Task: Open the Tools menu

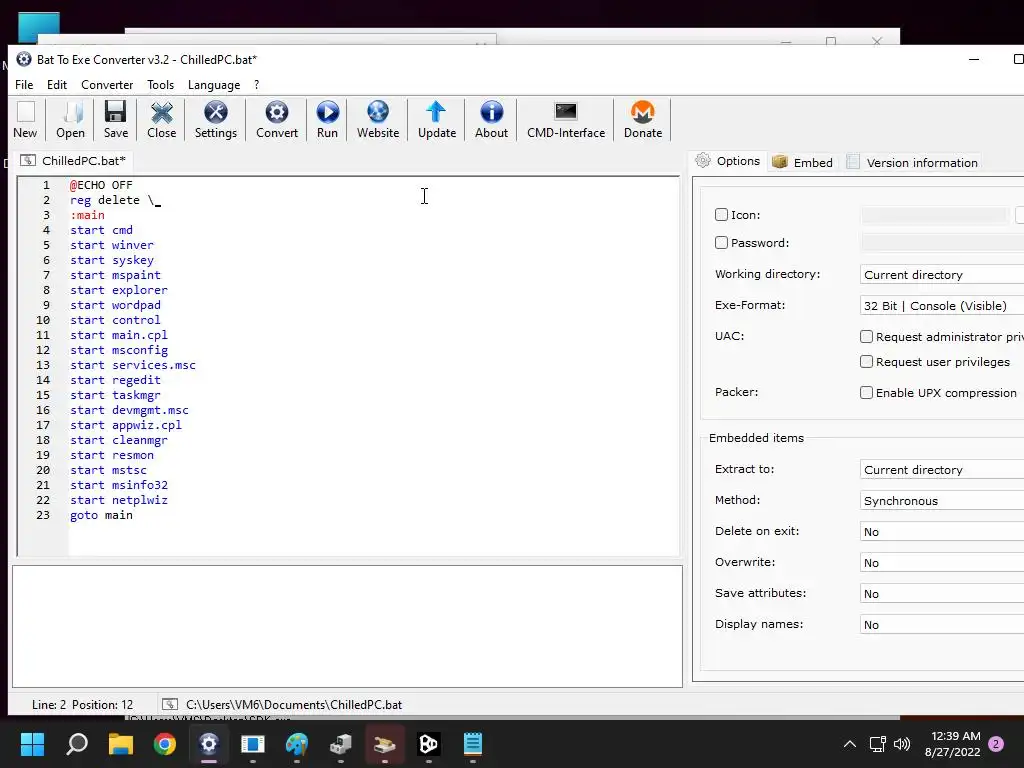Action: [x=161, y=85]
